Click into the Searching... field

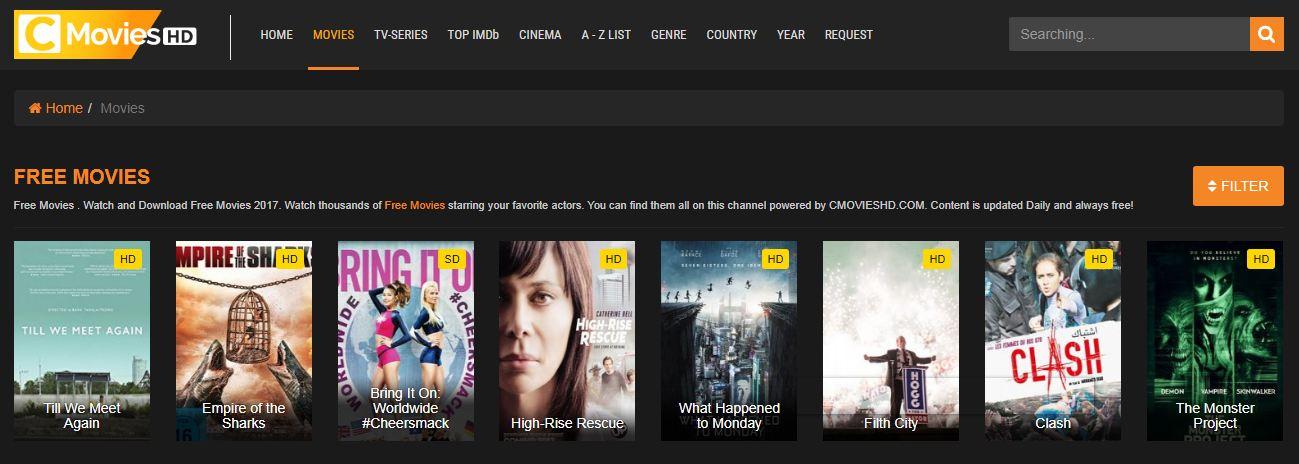coord(1129,34)
